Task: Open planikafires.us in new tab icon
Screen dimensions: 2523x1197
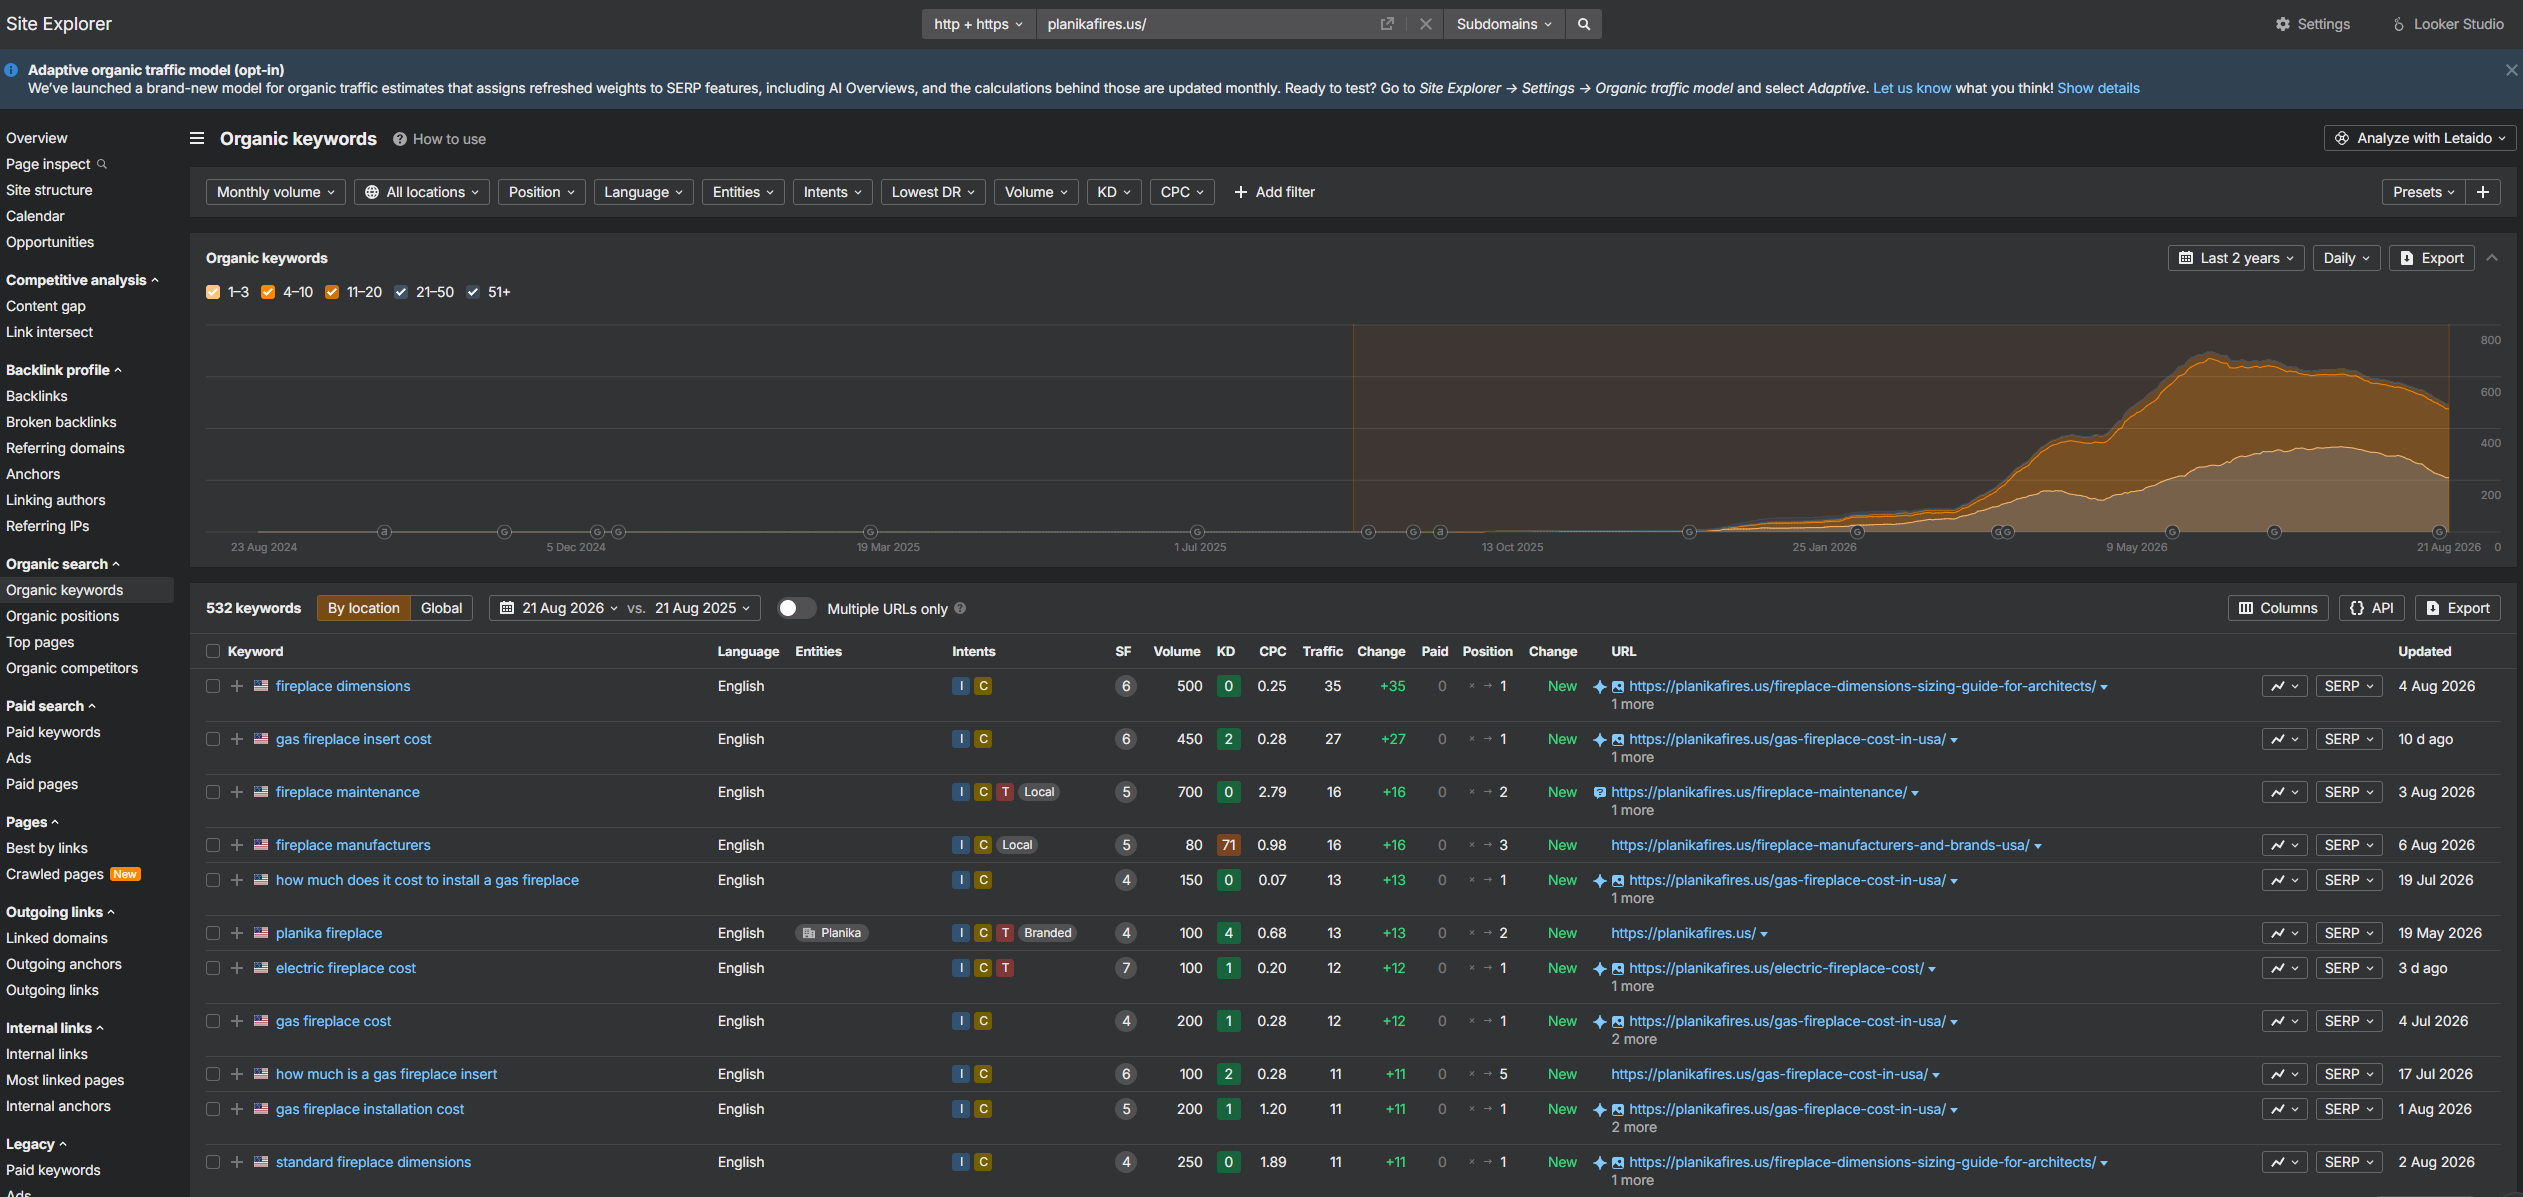Action: 1387,24
